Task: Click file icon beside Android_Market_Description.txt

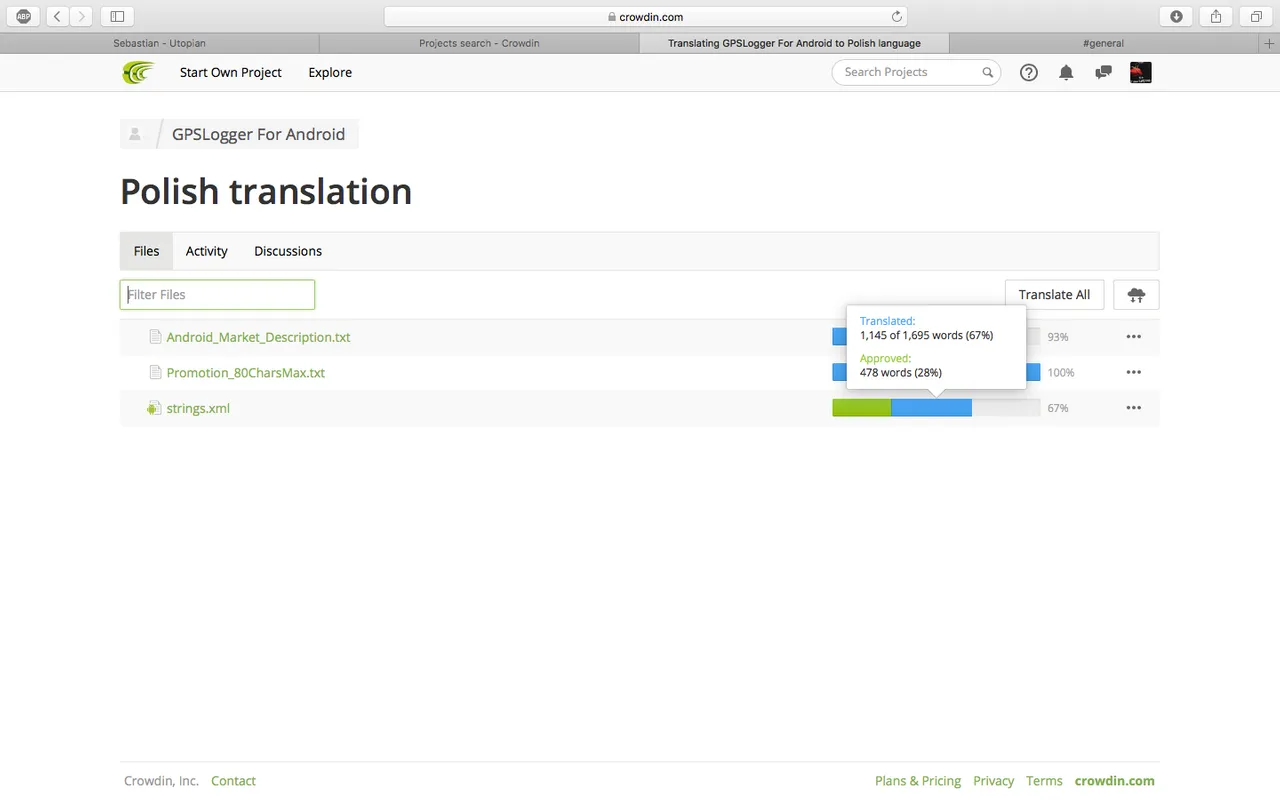Action: (155, 337)
